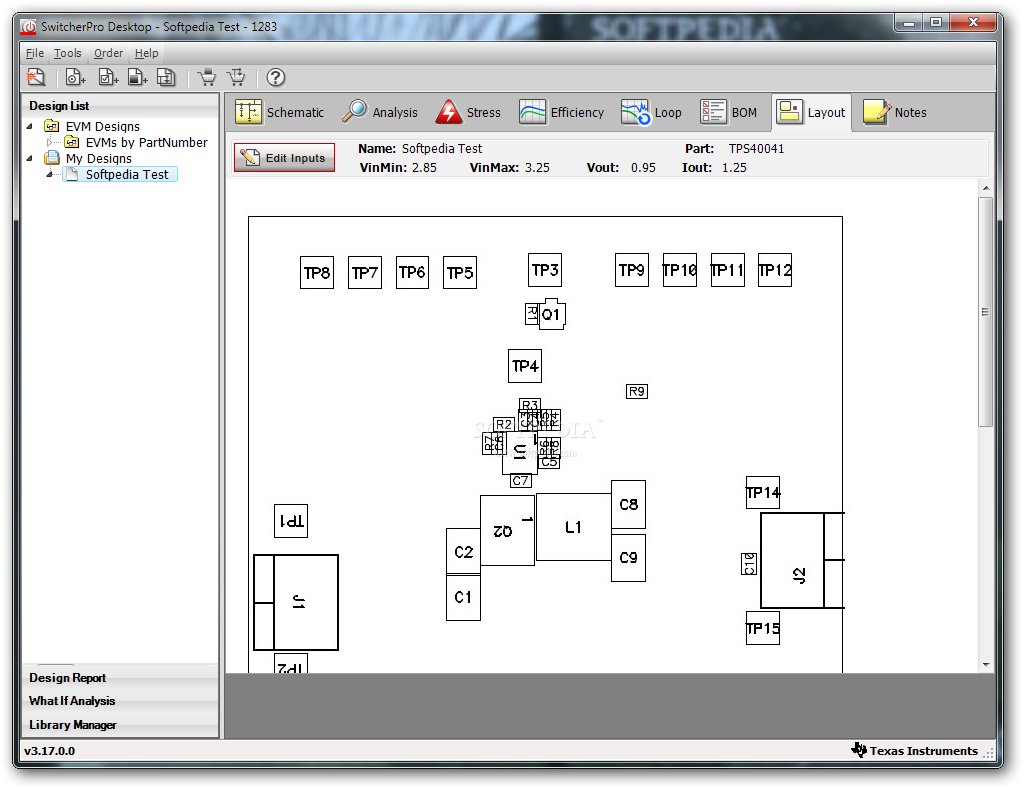The height and width of the screenshot is (789, 1024).
Task: Click the L1 inductor footprint
Action: (573, 527)
